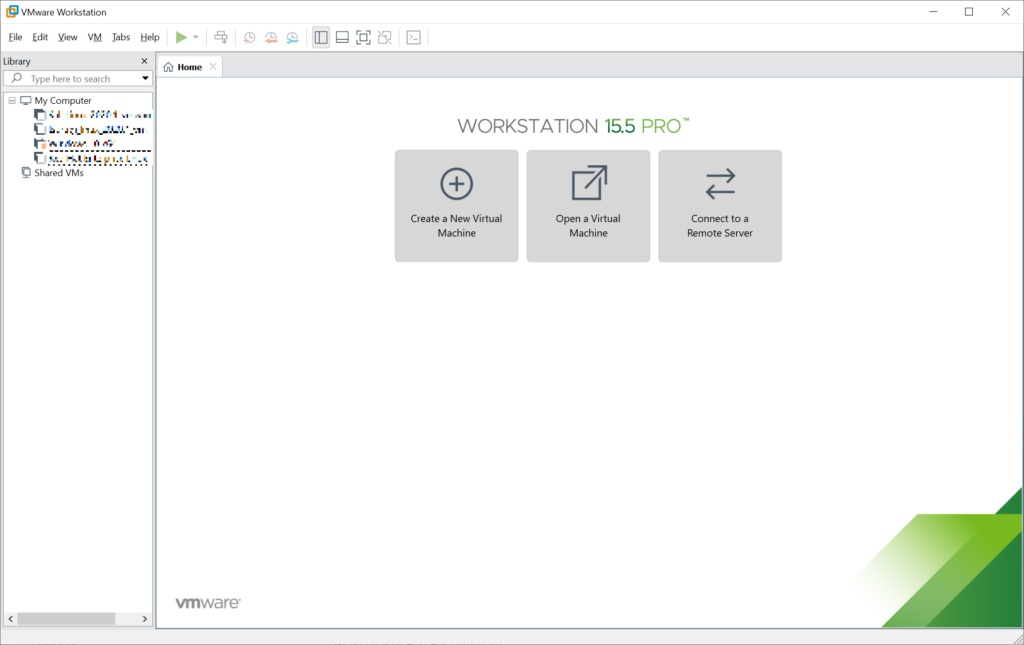This screenshot has width=1024, height=645.
Task: Open the snapshot manager toolbar icon
Action: 292,37
